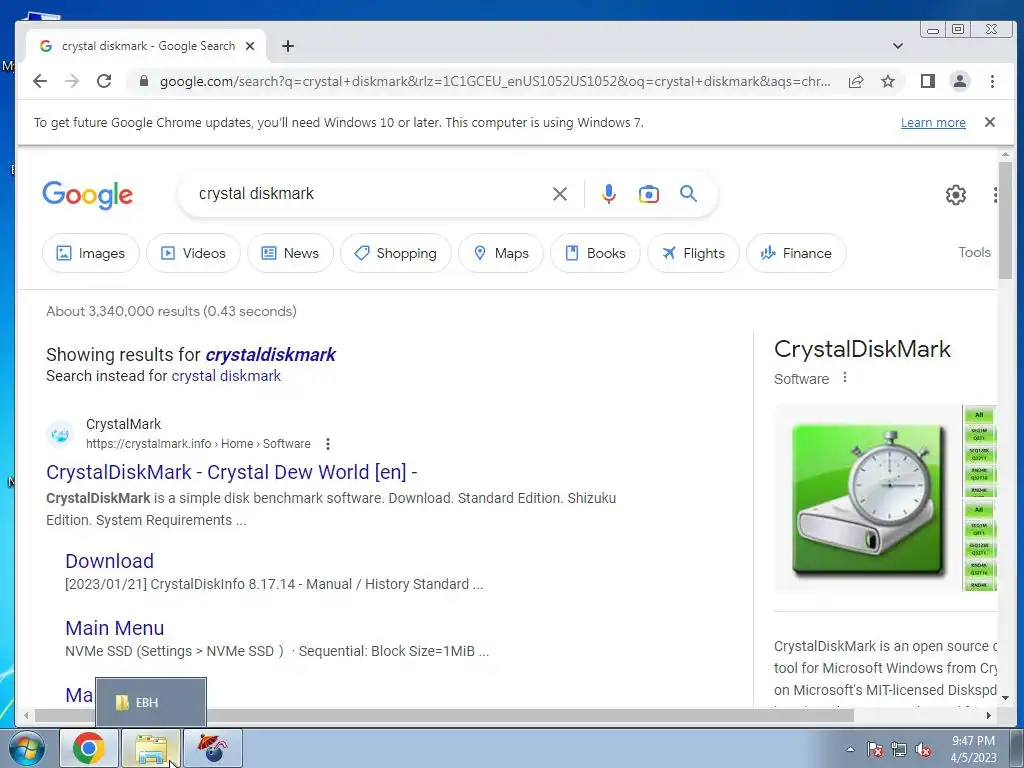Image resolution: width=1024 pixels, height=768 pixels.
Task: Filter results by Maps
Action: point(501,253)
